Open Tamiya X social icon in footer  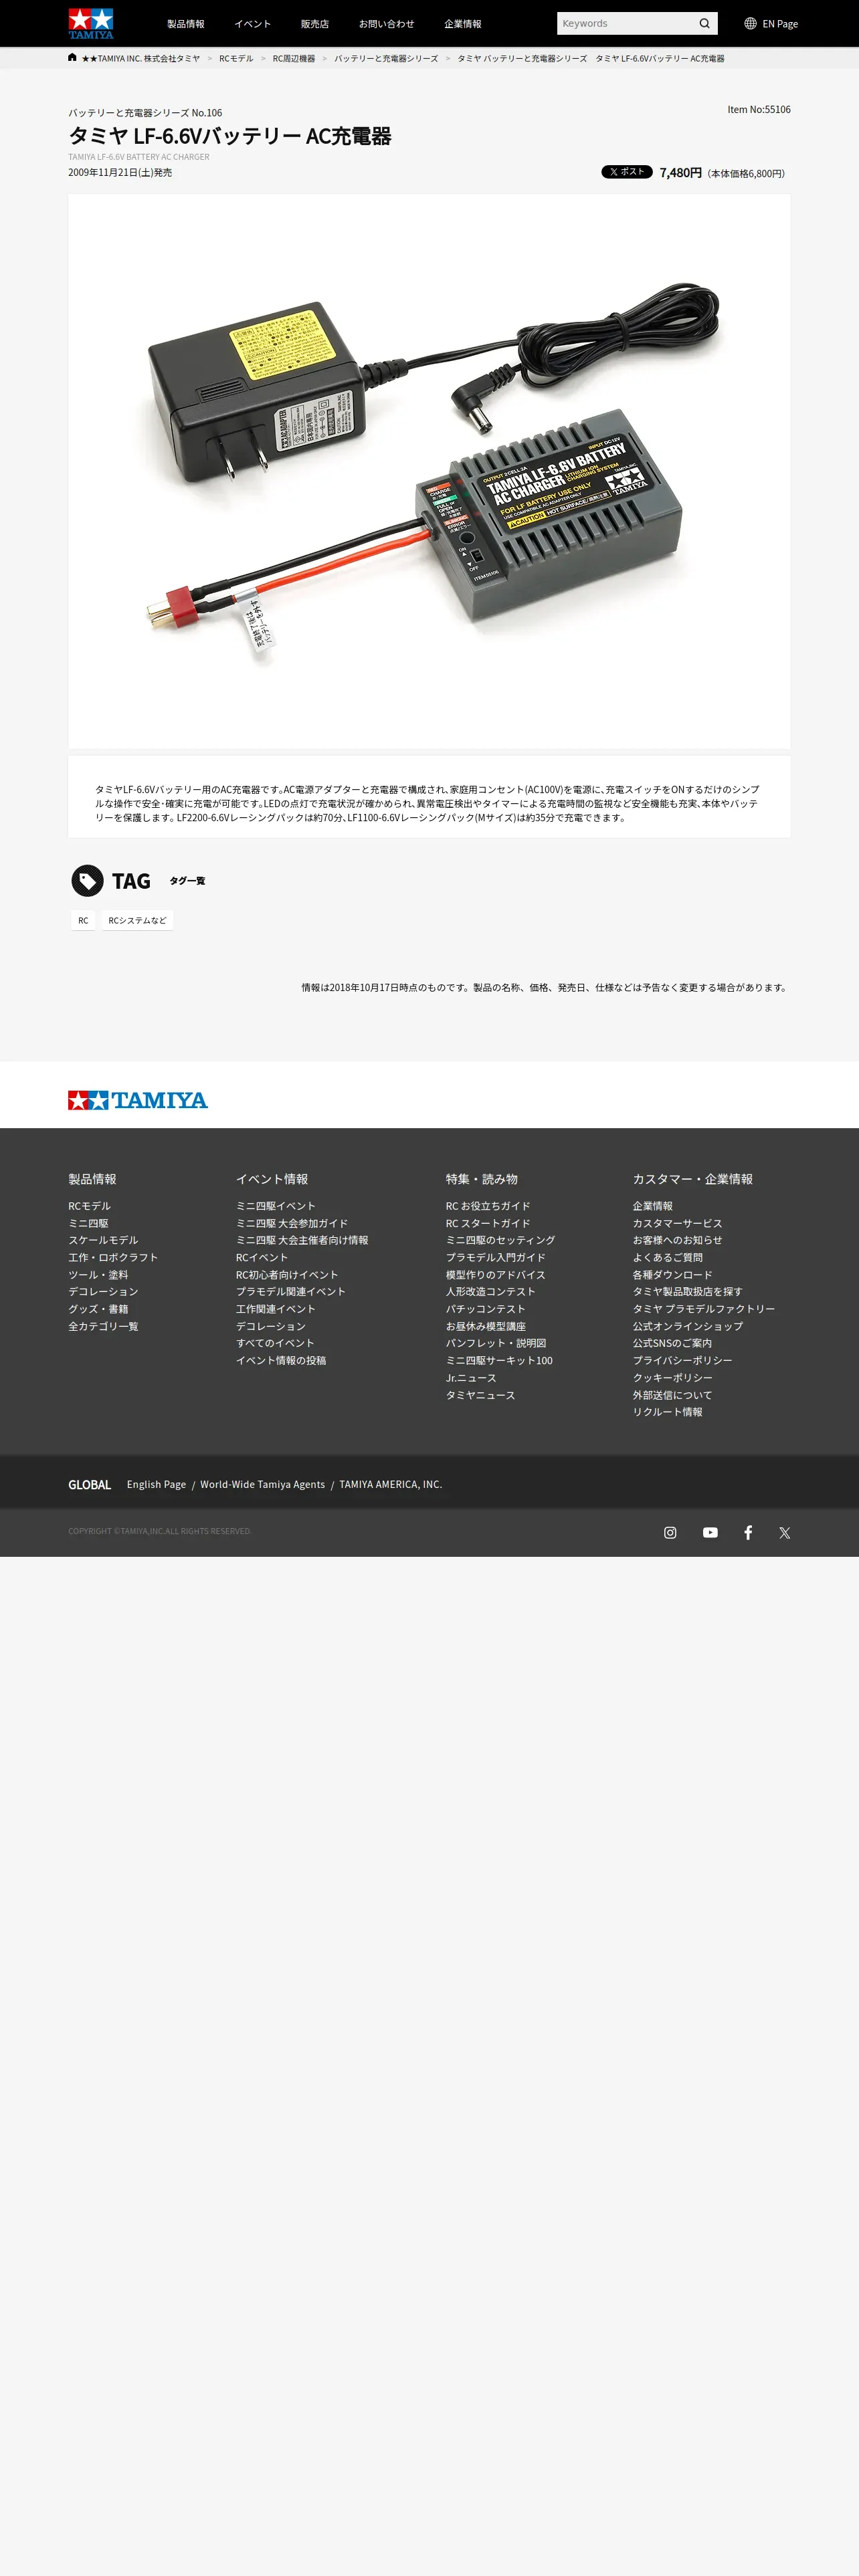click(785, 1532)
